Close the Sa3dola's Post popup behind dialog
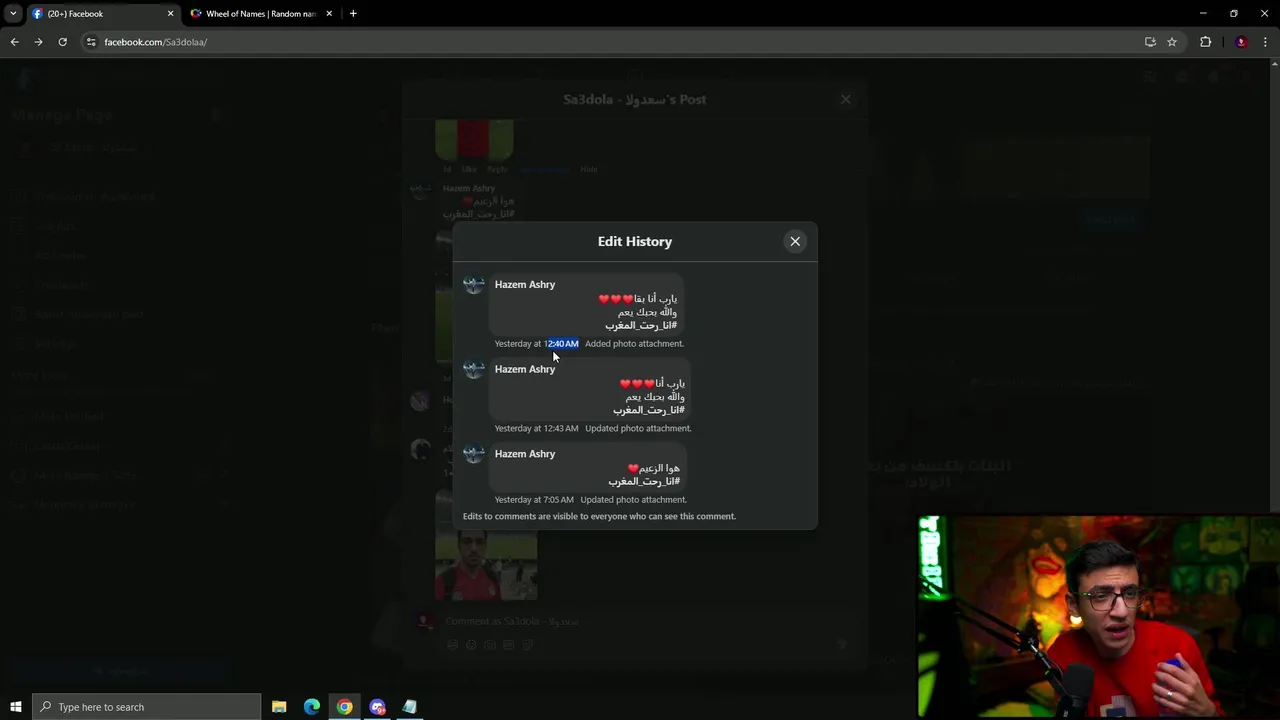This screenshot has height=720, width=1280. point(846,99)
